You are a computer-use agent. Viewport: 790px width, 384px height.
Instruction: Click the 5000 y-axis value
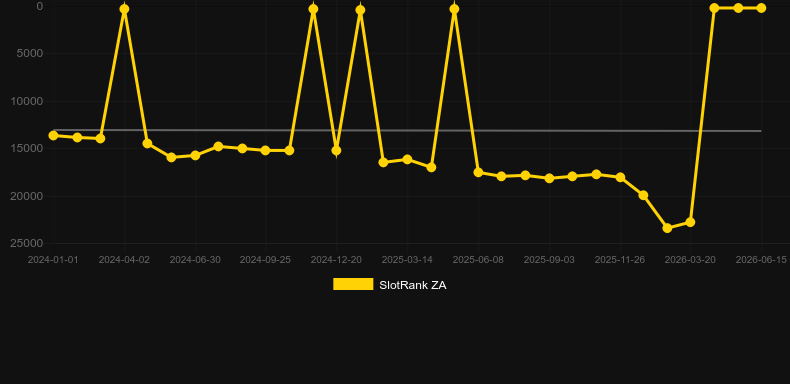tap(30, 53)
